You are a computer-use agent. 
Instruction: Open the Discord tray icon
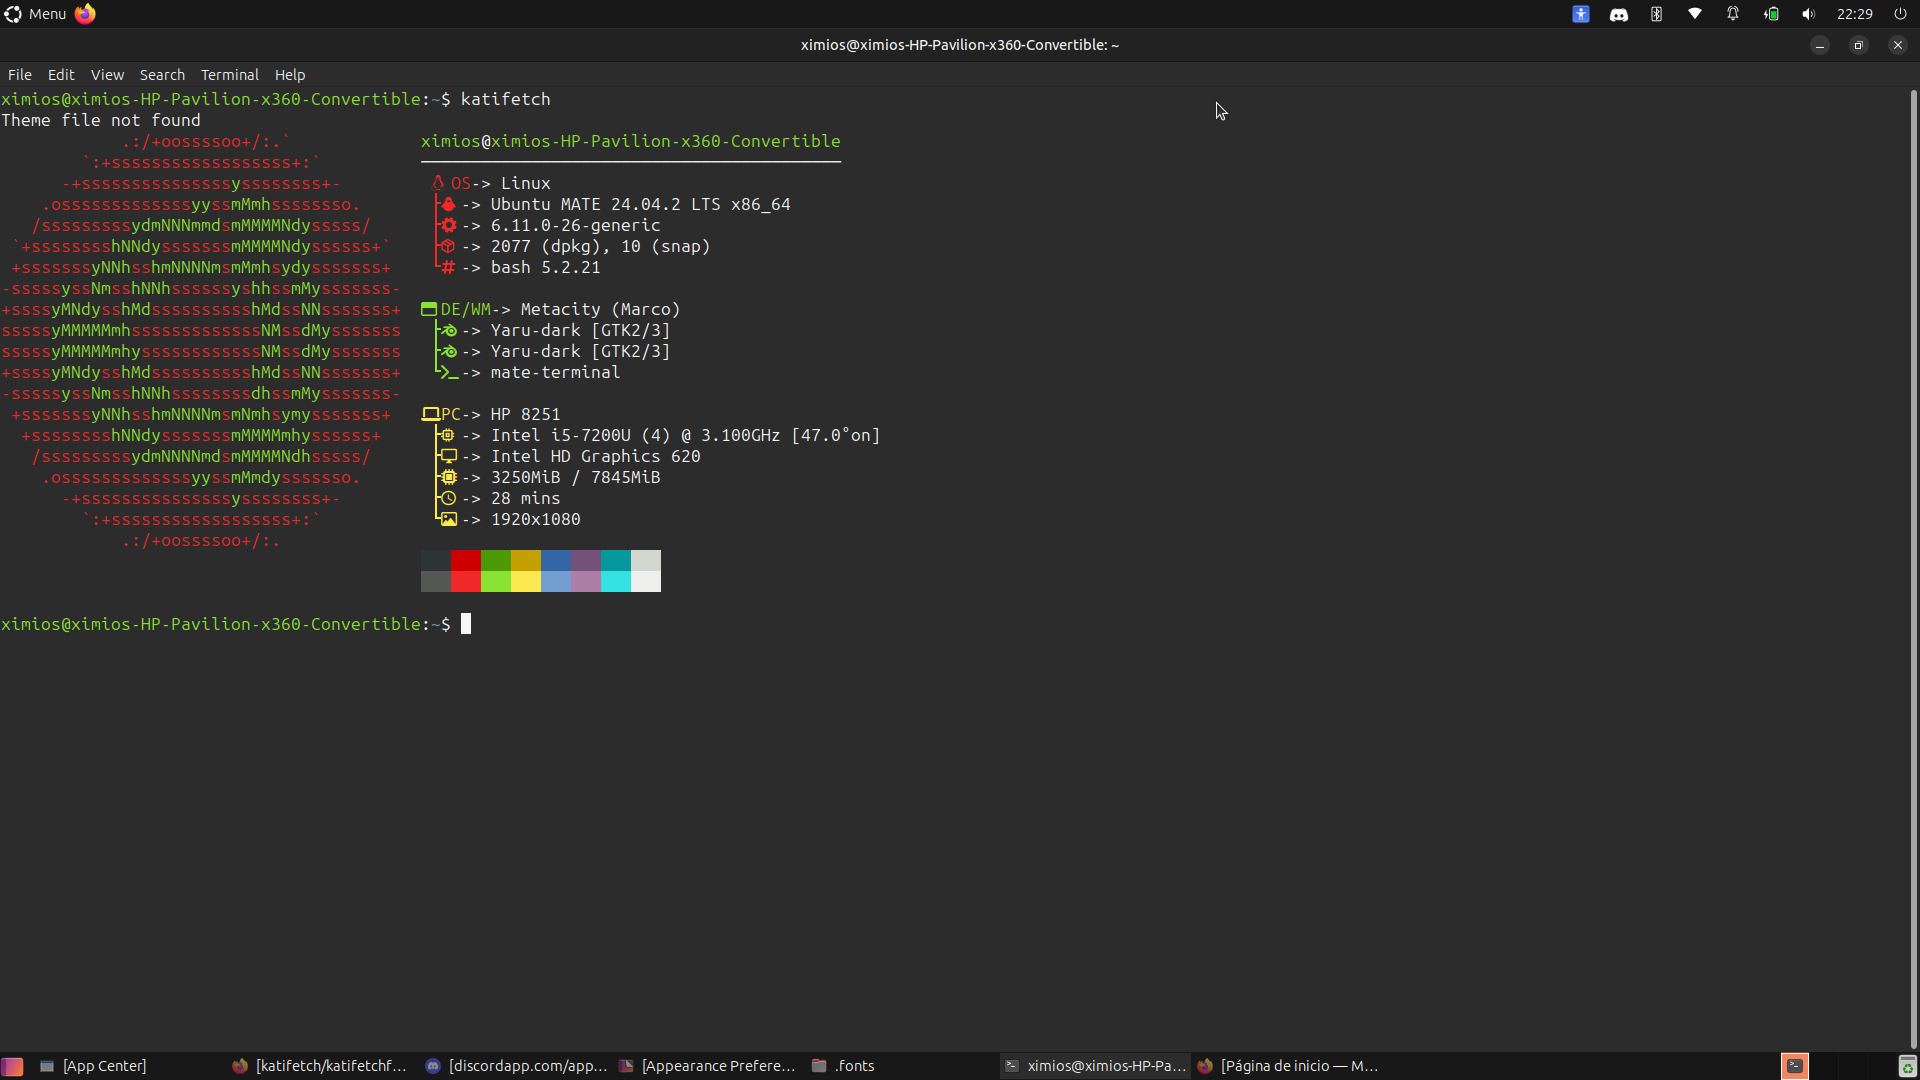(1619, 14)
